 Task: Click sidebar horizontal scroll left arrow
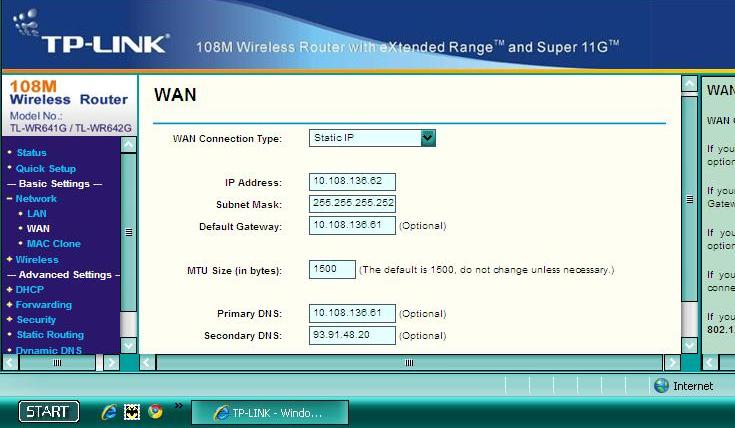point(10,363)
